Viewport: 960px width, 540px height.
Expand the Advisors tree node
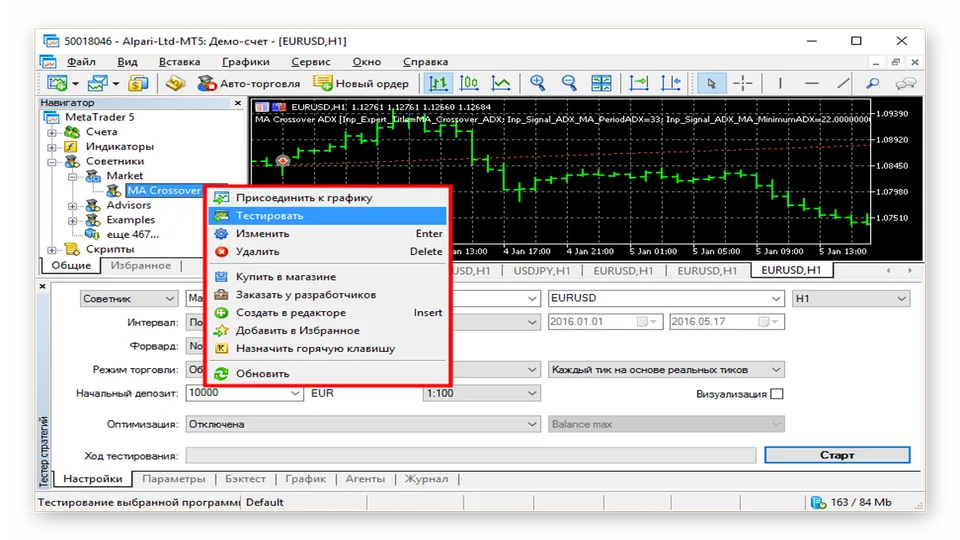pos(72,206)
